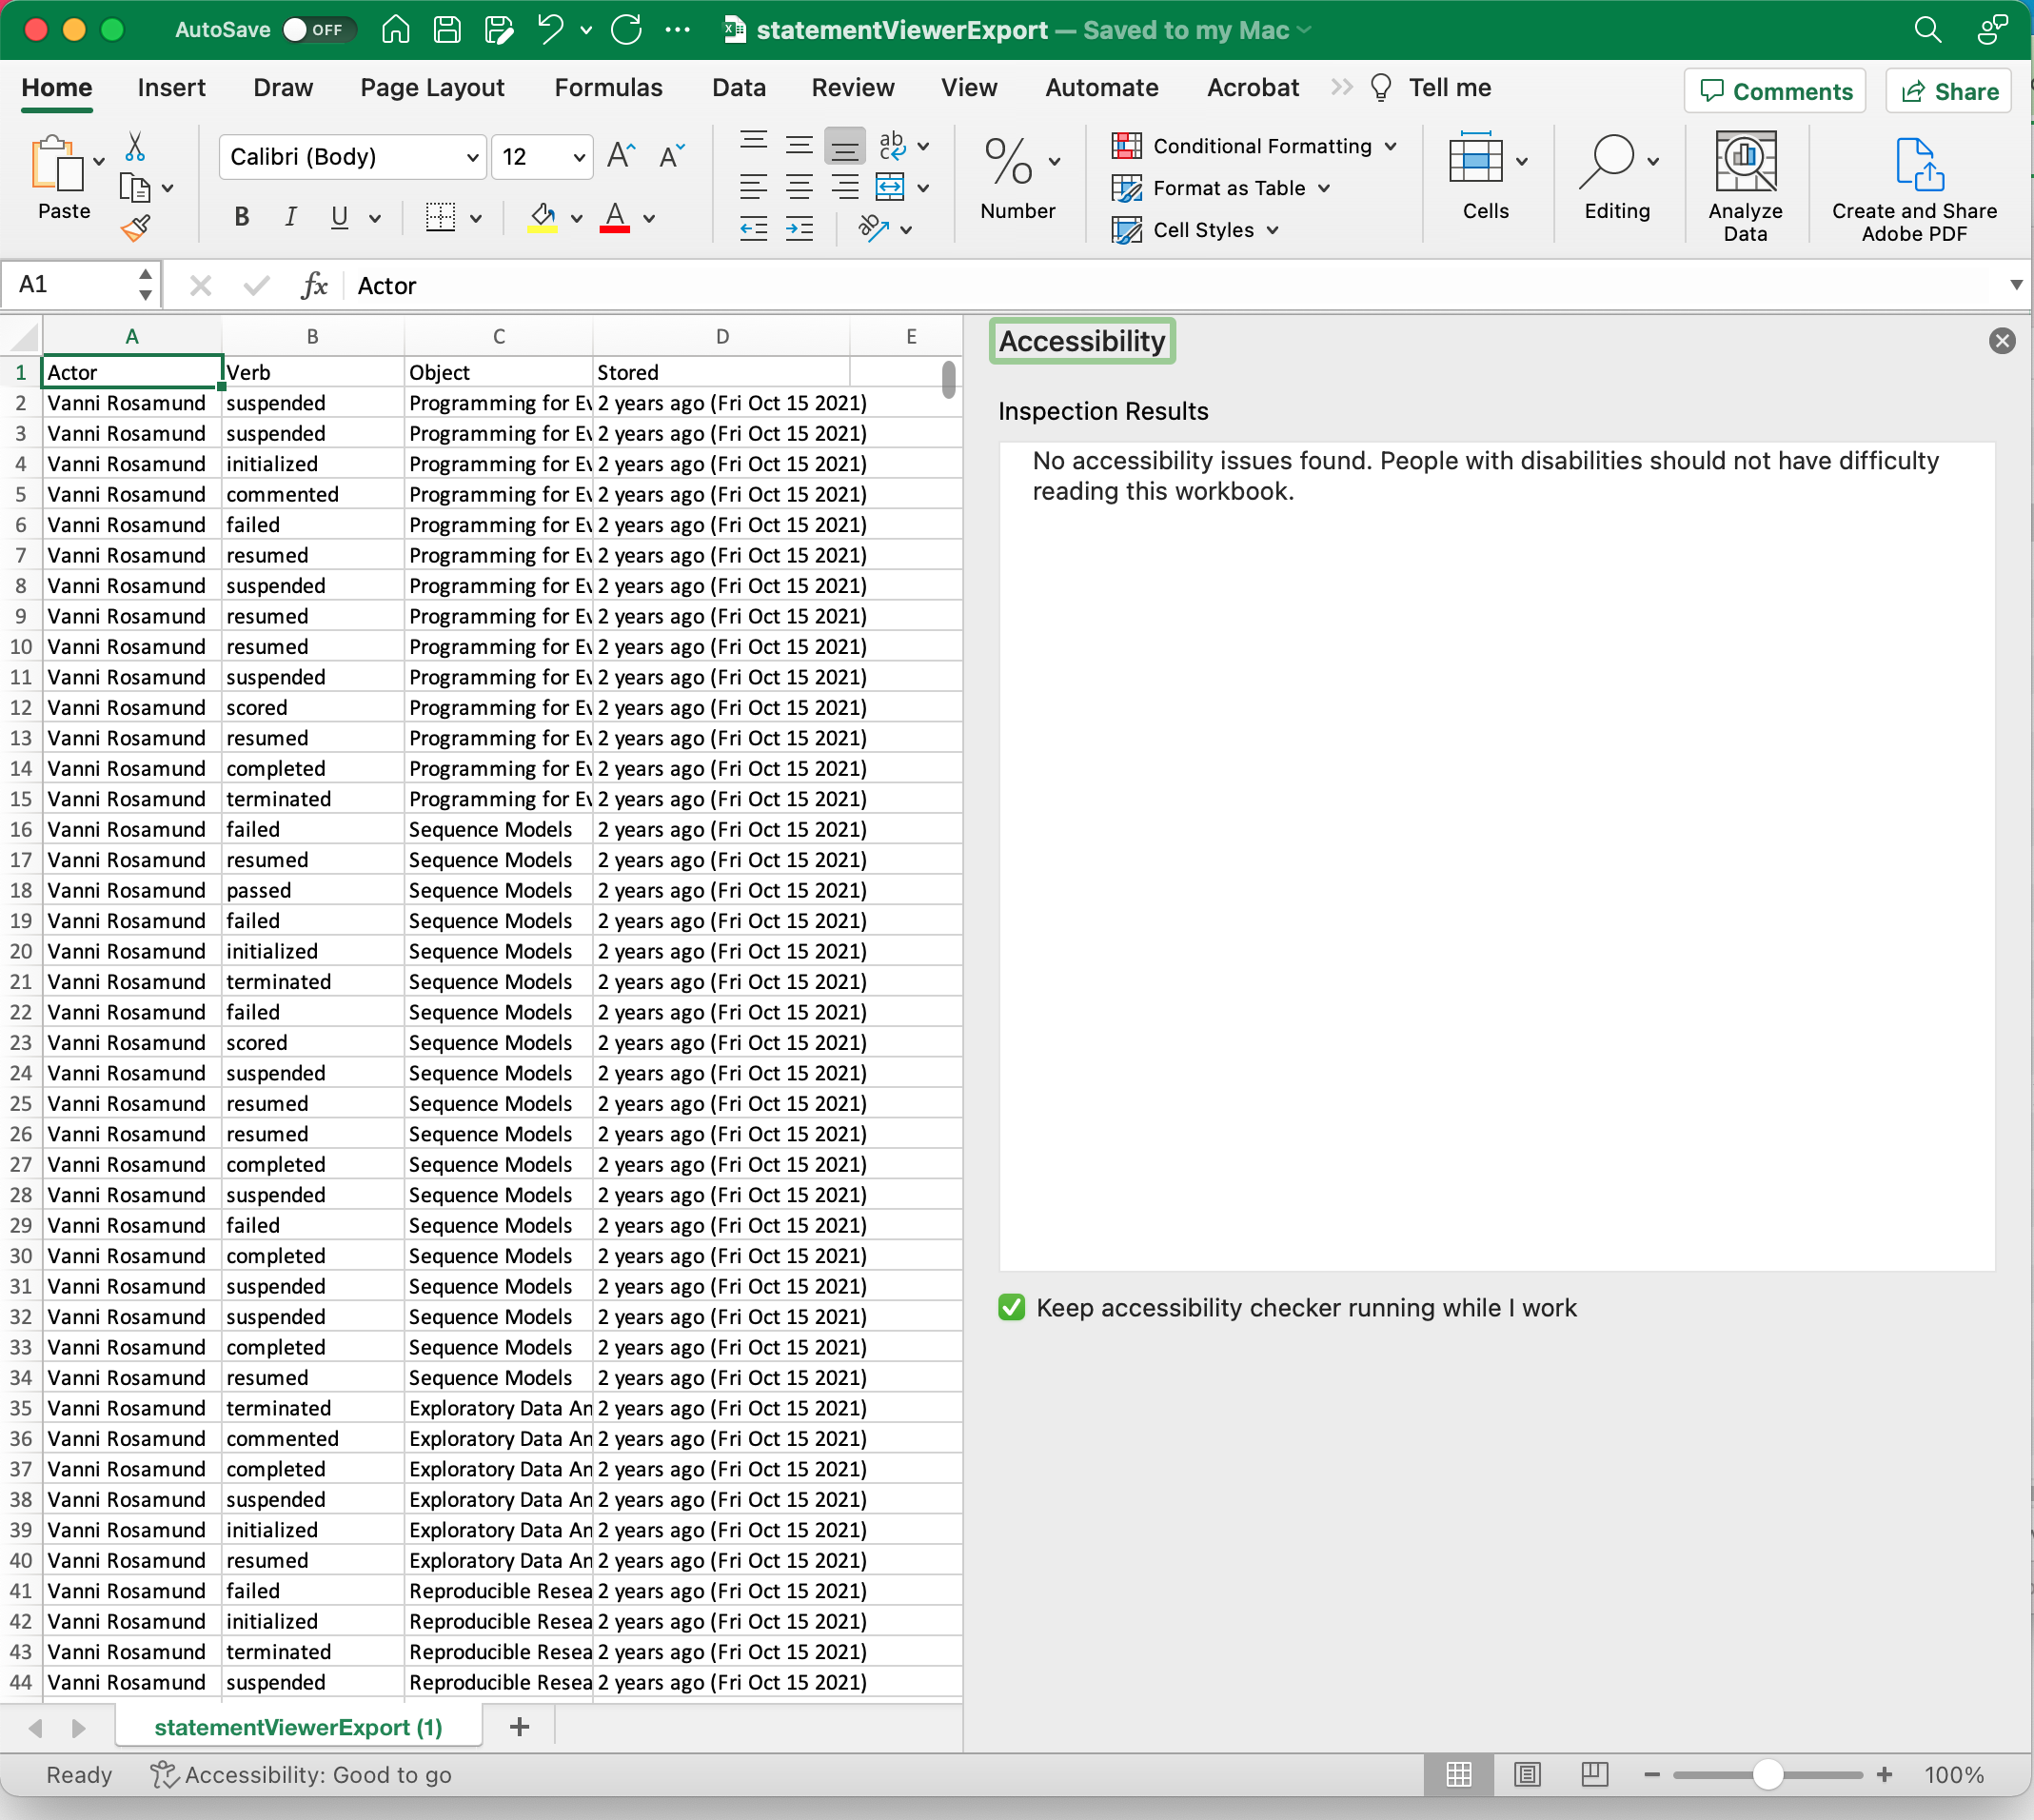Click the Cut scissors icon
This screenshot has height=1820, width=2034.
point(135,147)
